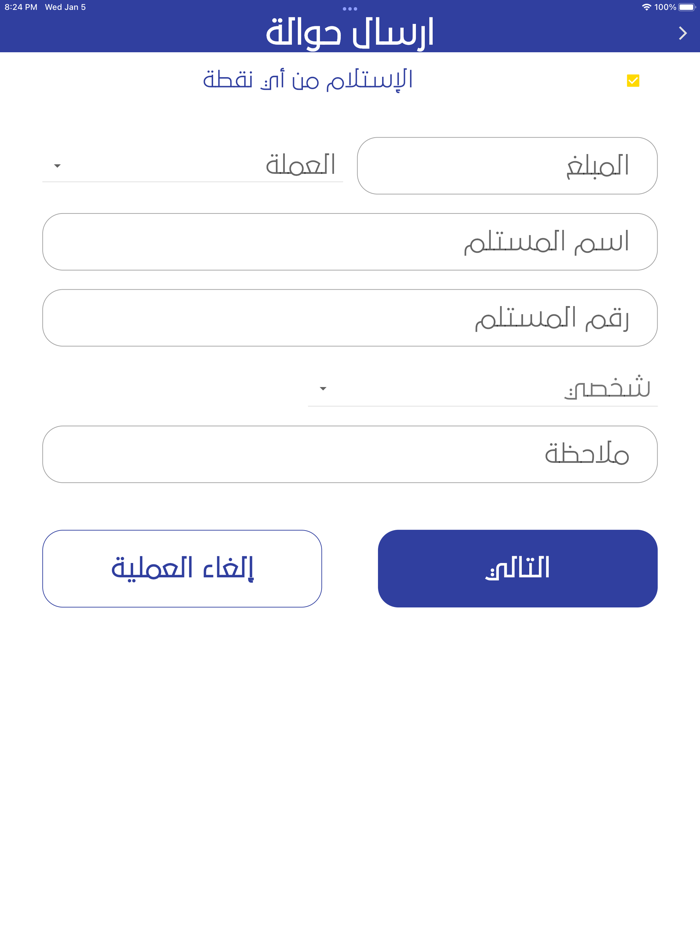Tap the date Wed Jan 5
The width and height of the screenshot is (700, 934).
click(x=66, y=7)
